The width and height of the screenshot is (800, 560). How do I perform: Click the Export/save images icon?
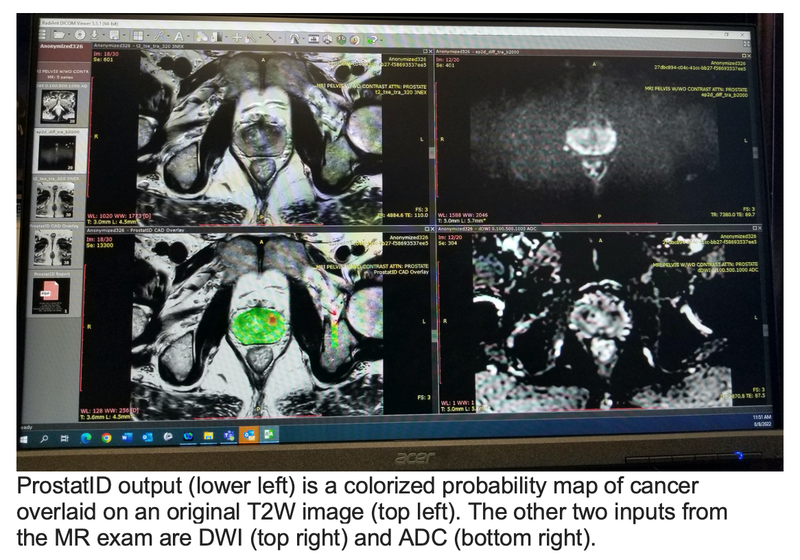pyautogui.click(x=114, y=35)
